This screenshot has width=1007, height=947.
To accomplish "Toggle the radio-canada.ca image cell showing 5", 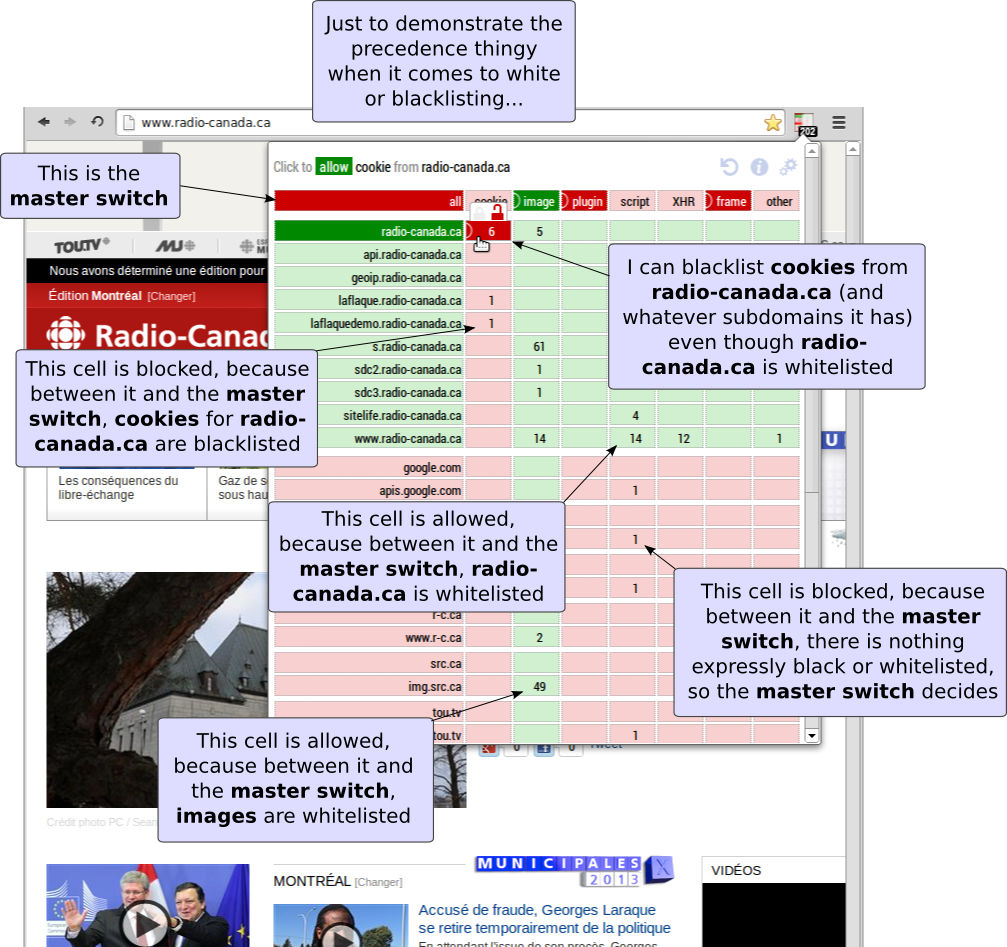I will point(536,231).
